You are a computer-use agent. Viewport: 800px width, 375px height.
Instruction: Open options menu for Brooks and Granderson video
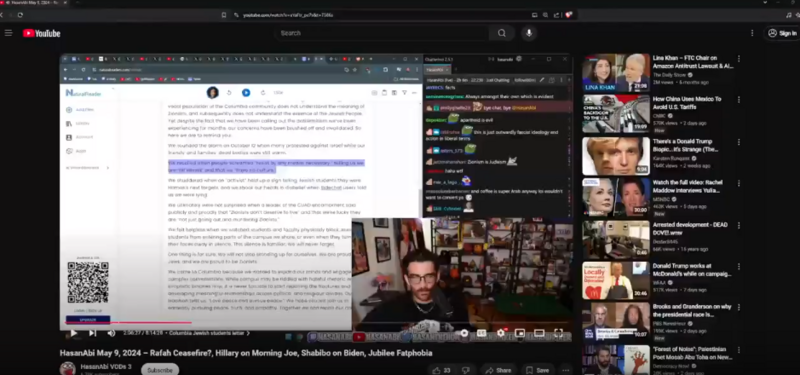tap(738, 308)
